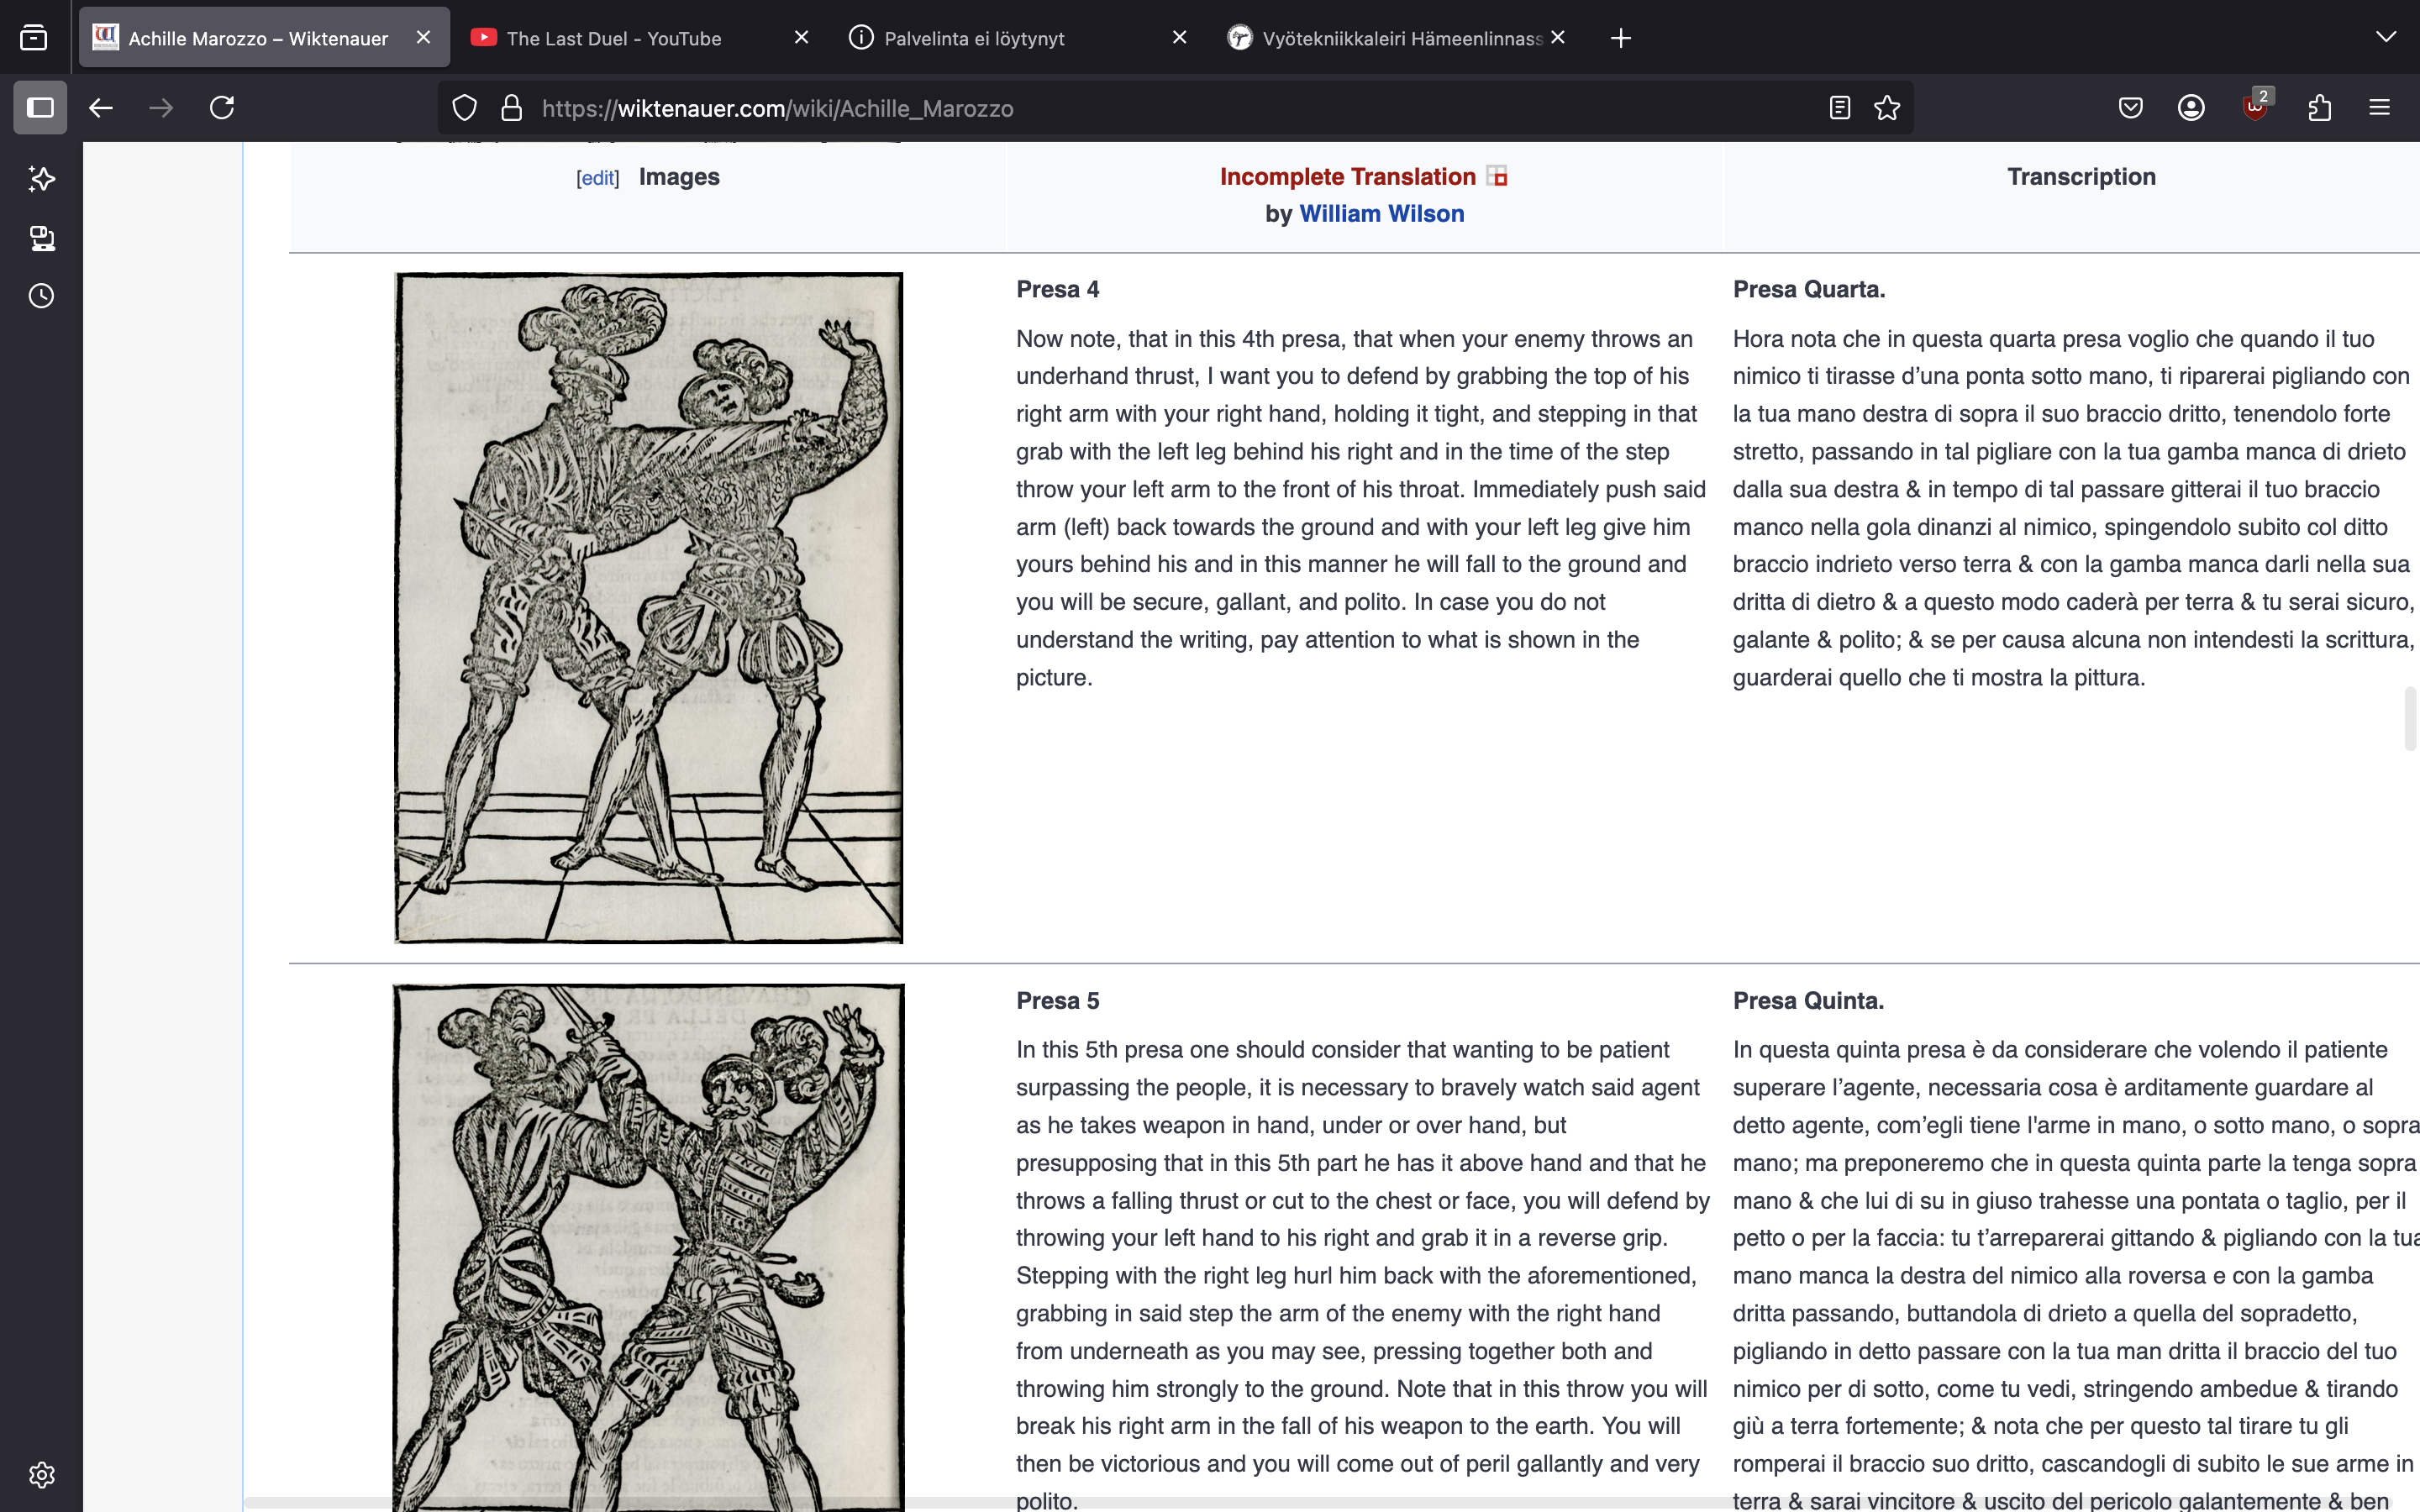Open the Presa 4 woodcut illustration
The width and height of the screenshot is (2420, 1512).
pyautogui.click(x=648, y=607)
